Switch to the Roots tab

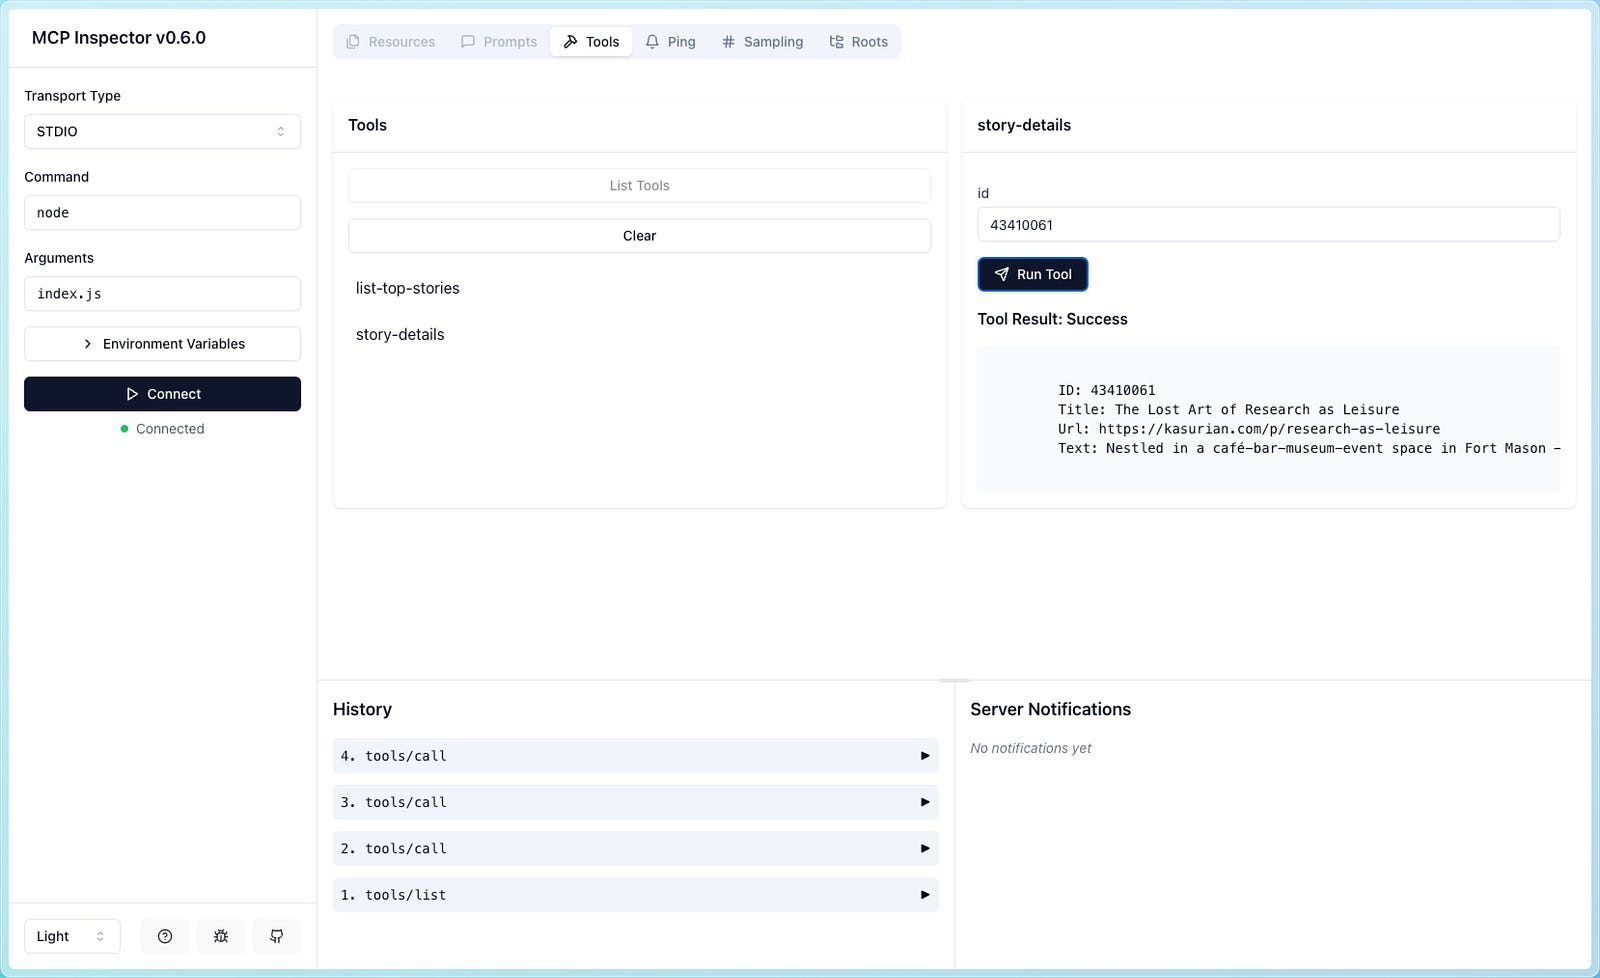(859, 42)
